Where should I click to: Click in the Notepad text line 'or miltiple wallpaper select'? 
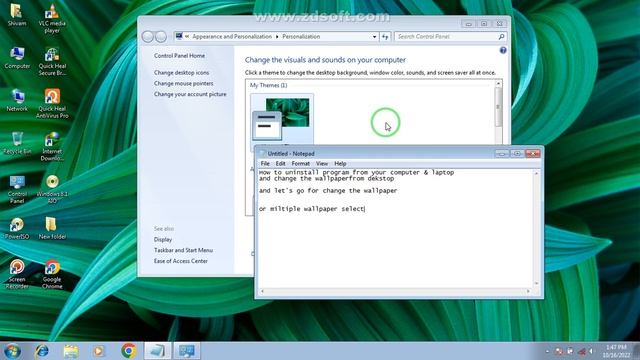pyautogui.click(x=311, y=209)
